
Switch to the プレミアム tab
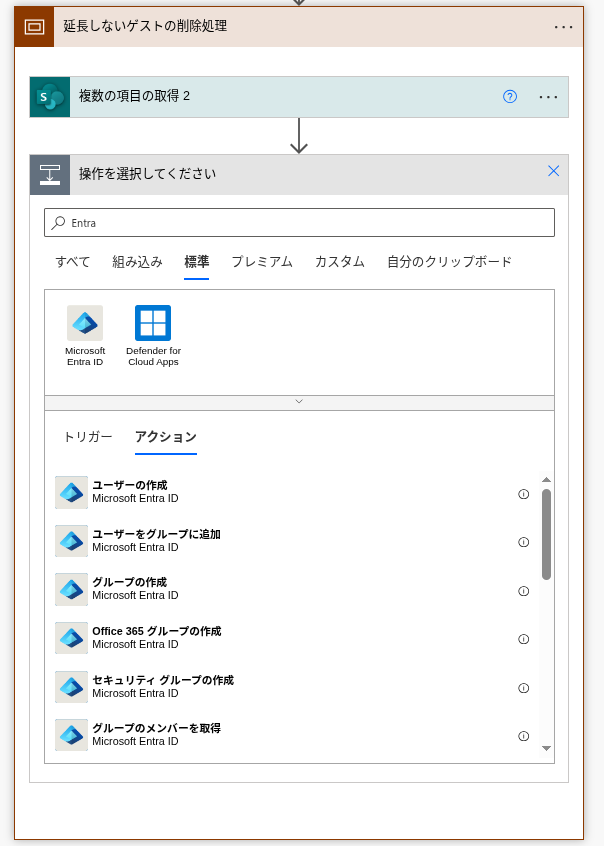(x=262, y=262)
